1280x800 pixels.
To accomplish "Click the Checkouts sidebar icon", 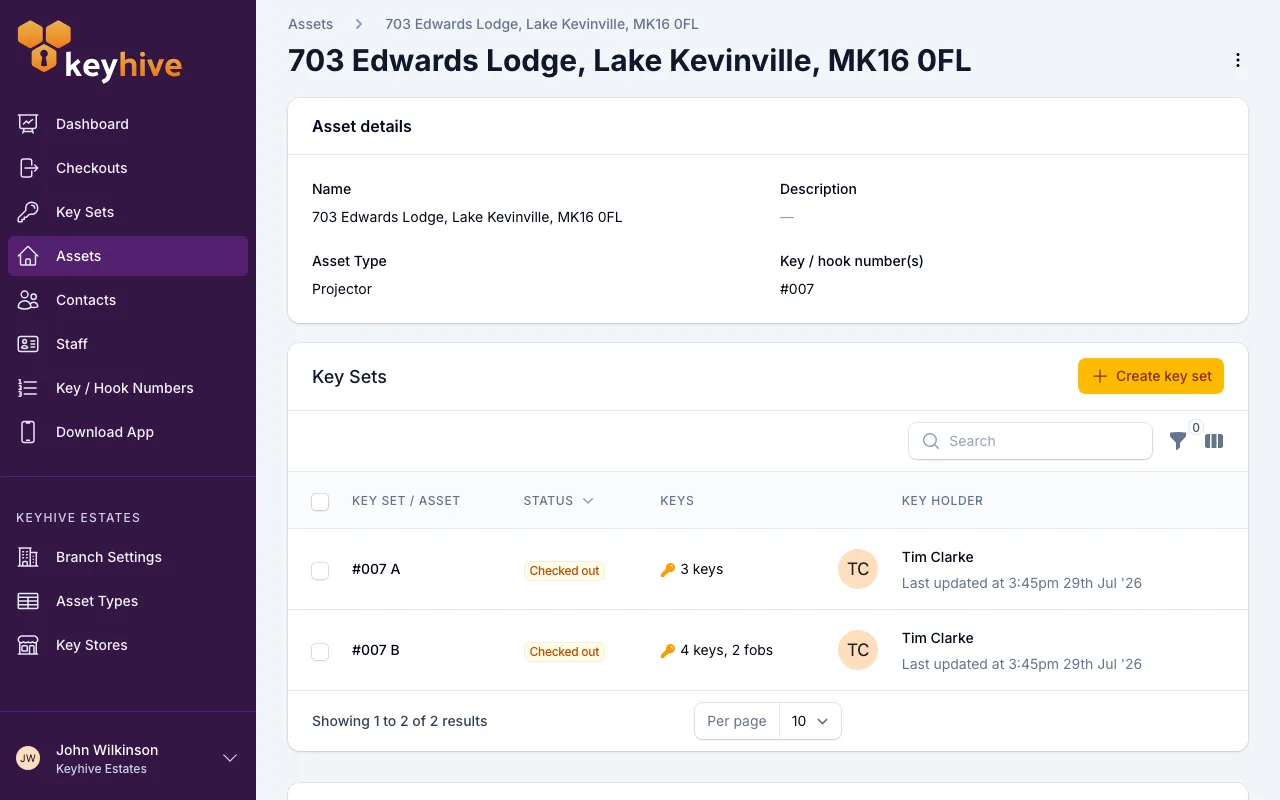I will 28,168.
